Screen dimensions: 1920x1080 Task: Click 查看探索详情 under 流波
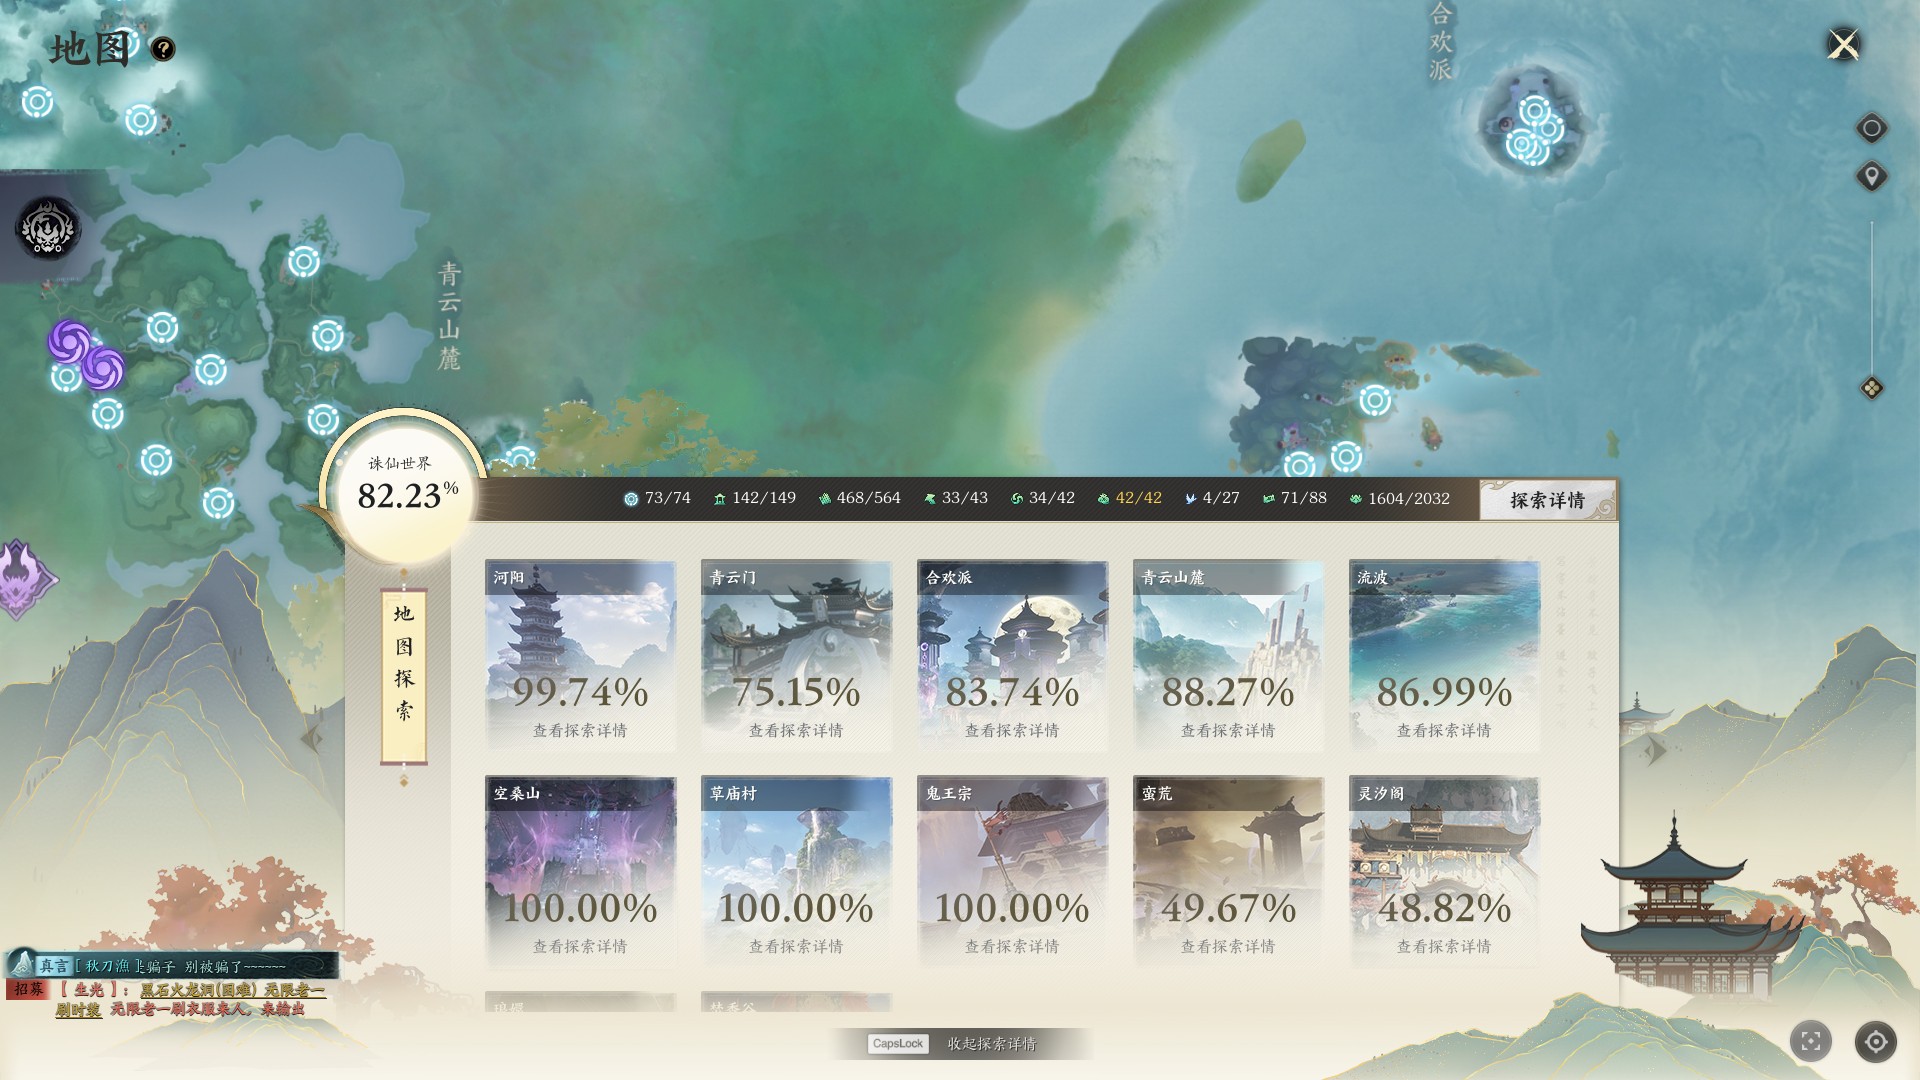(1444, 731)
